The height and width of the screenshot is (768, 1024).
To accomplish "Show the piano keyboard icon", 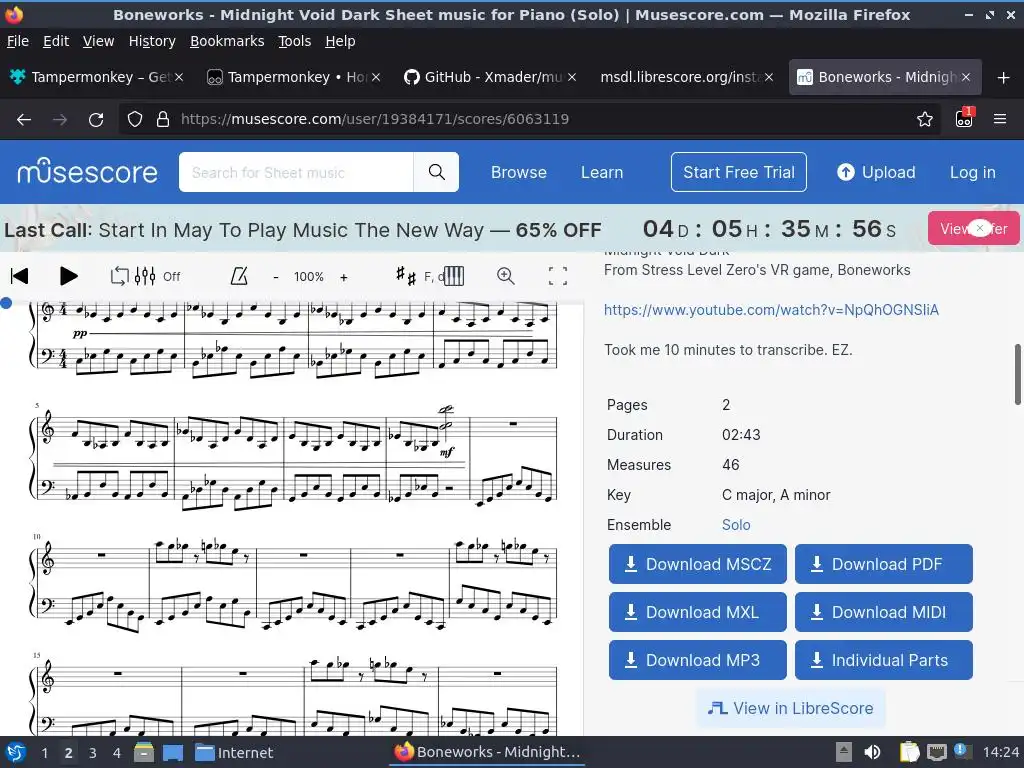I will pos(454,276).
